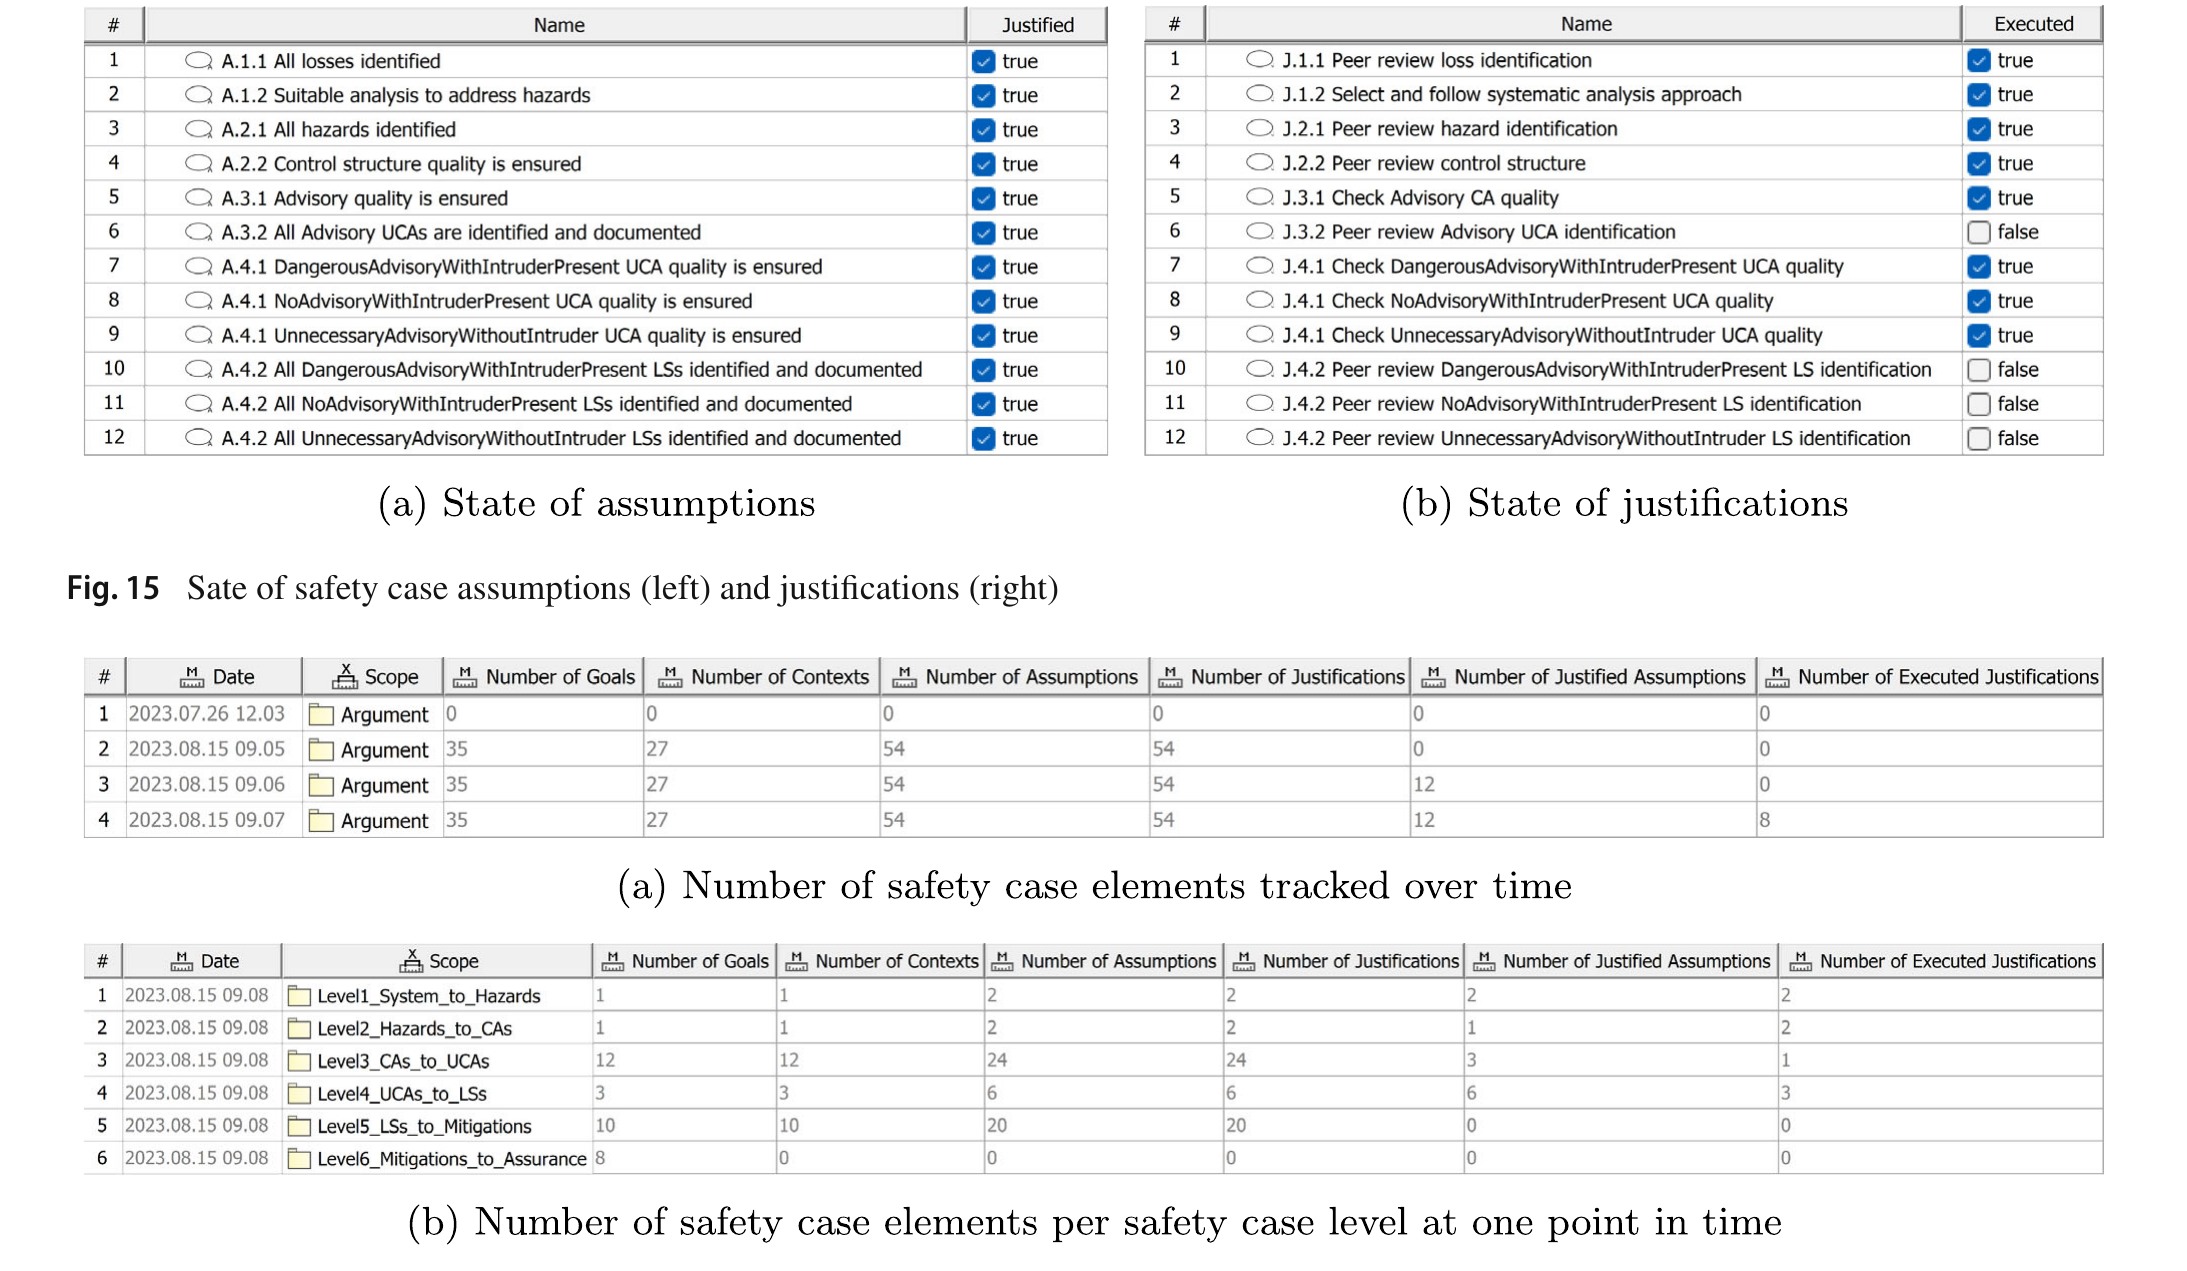Select row A.4.1 DangerousAdvisoryWithIntruderPresent UCA quality is ensured

pyautogui.click(x=596, y=267)
